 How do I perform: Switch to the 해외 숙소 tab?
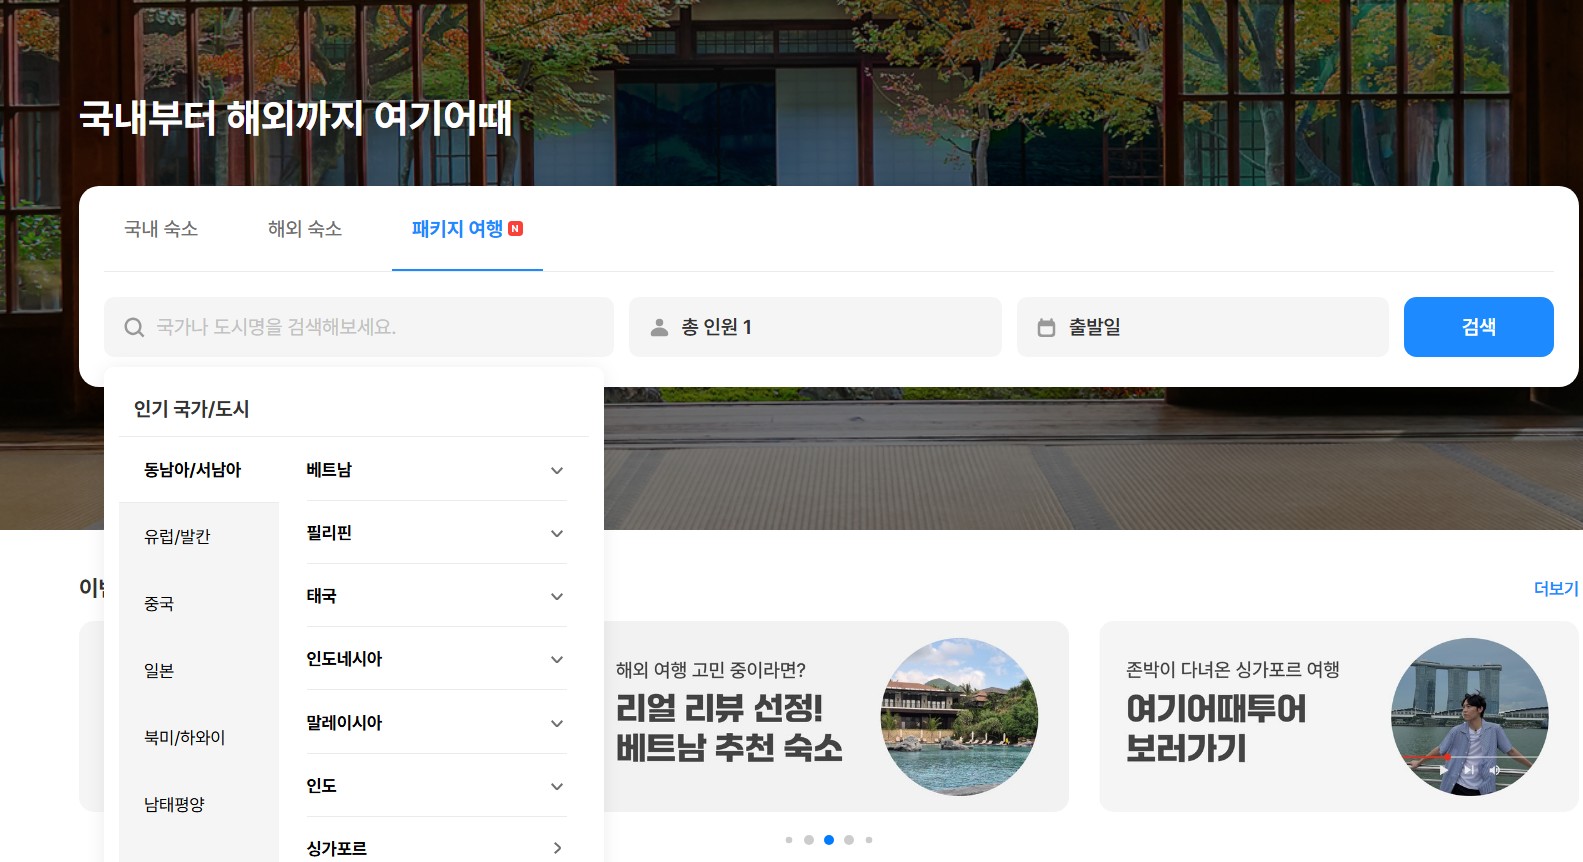pyautogui.click(x=305, y=229)
